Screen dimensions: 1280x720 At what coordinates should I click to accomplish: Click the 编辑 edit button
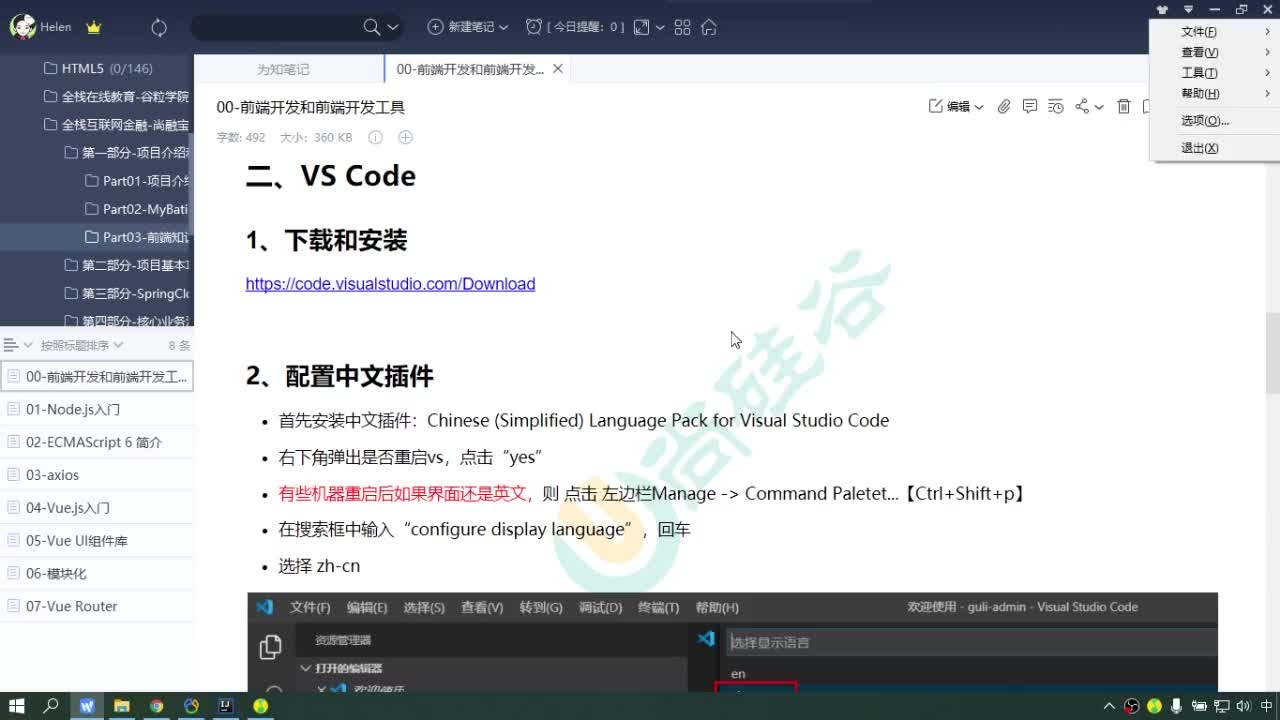(950, 107)
